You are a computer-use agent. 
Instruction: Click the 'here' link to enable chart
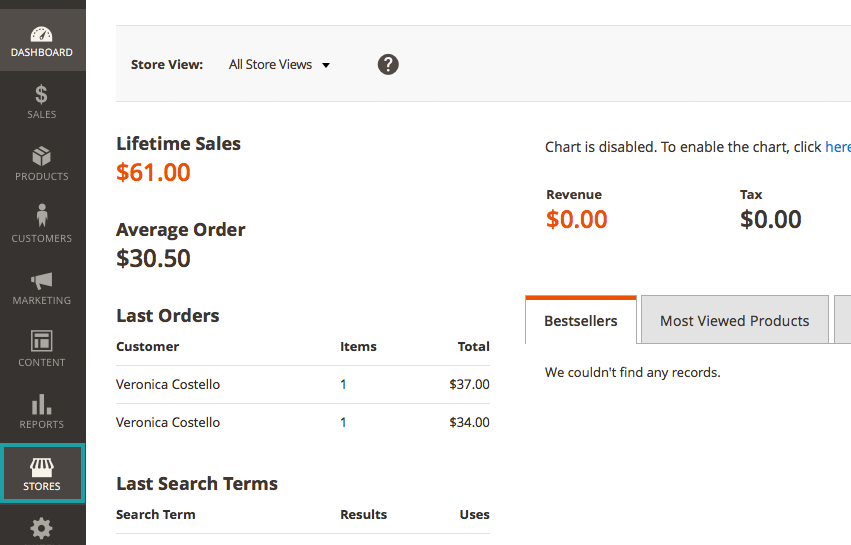point(837,147)
